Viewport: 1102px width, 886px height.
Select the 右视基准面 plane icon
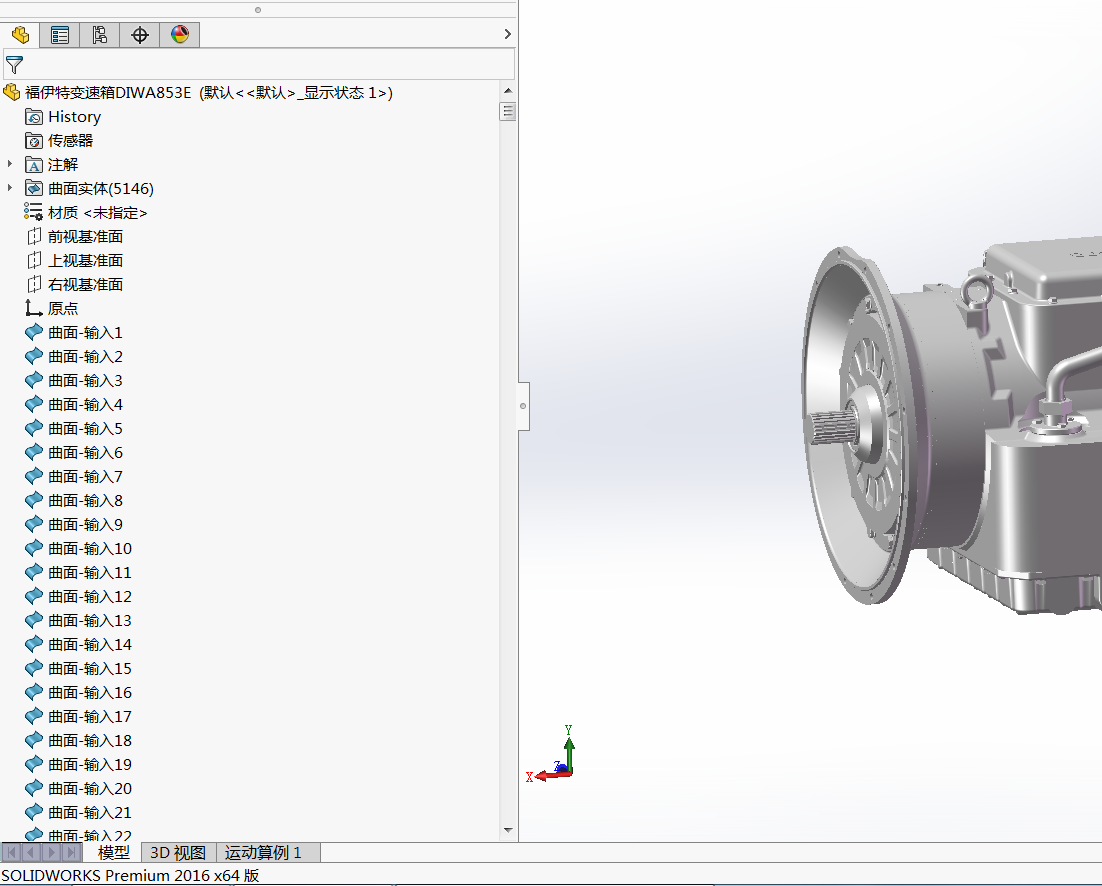pos(33,284)
